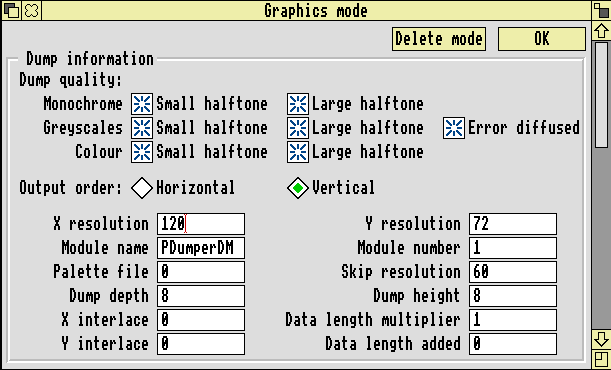Toggle Greyscales Error diffused option
611x370 pixels.
tap(454, 128)
